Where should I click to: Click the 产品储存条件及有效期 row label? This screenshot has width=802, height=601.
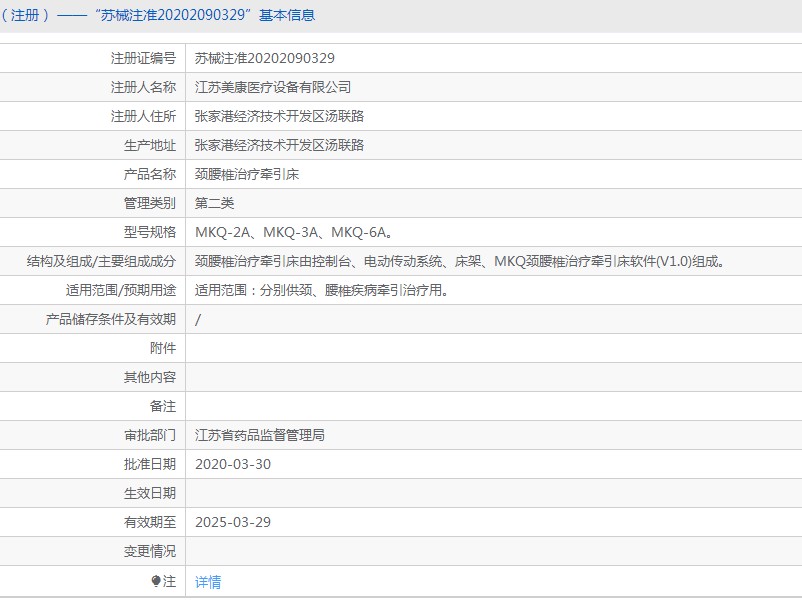click(111, 319)
